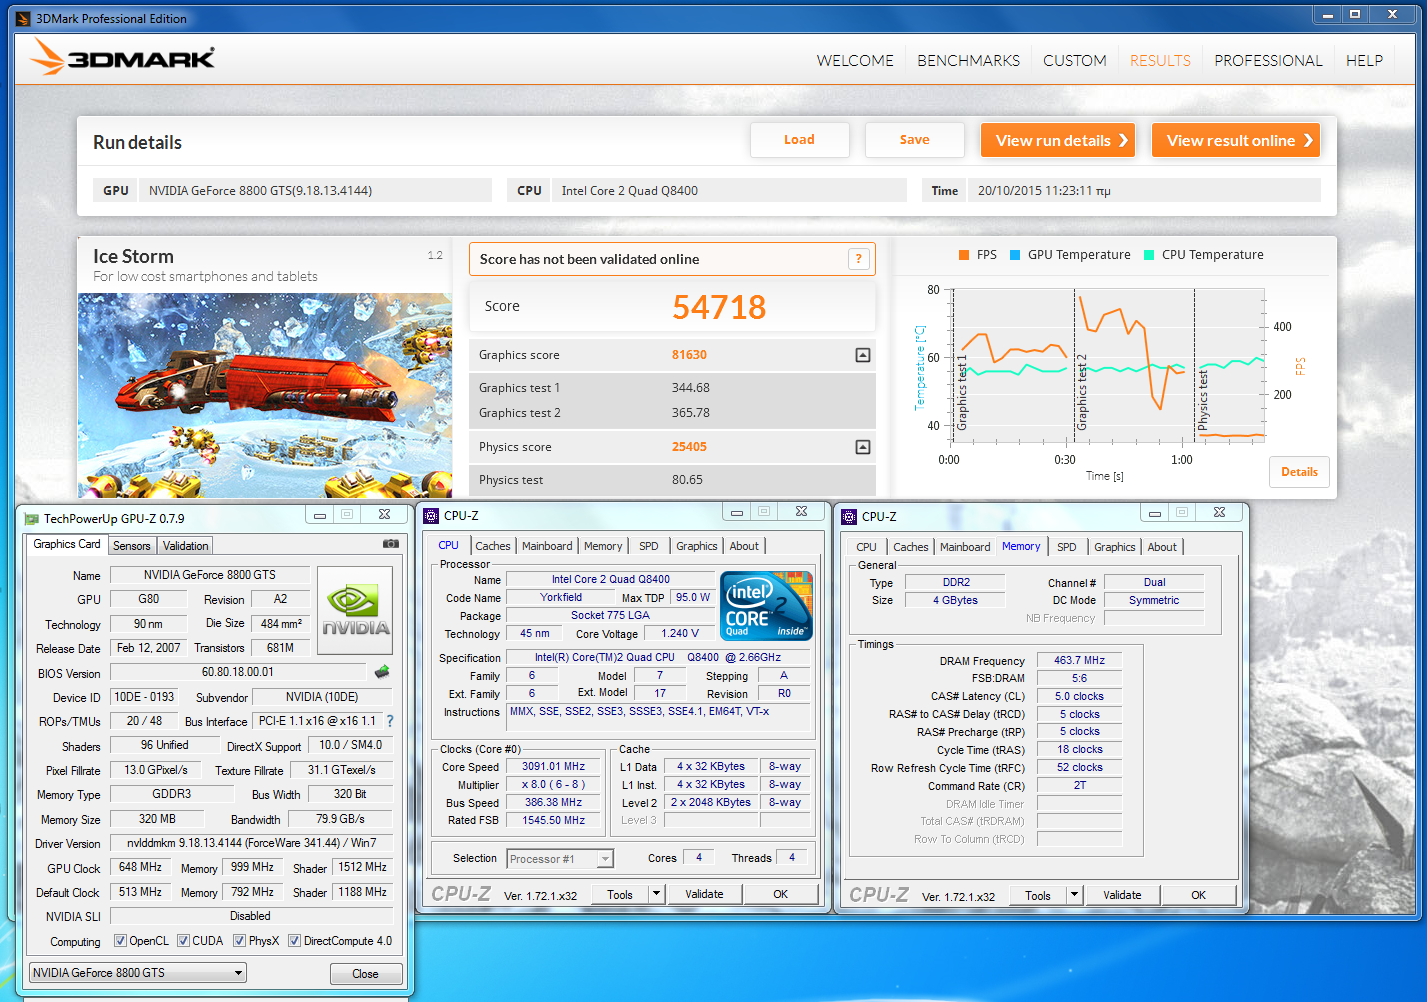Switch to Caches tab in CPU-Z CPU window
This screenshot has height=1002, width=1427.
click(493, 546)
